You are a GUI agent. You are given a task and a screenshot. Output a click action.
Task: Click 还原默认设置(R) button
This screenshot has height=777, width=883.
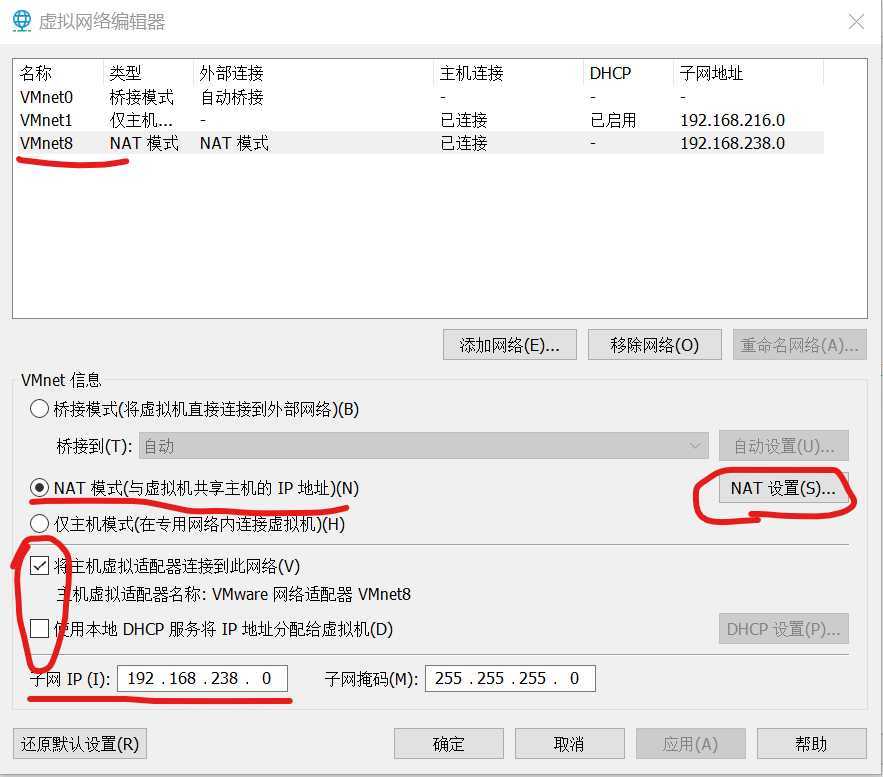tap(80, 744)
